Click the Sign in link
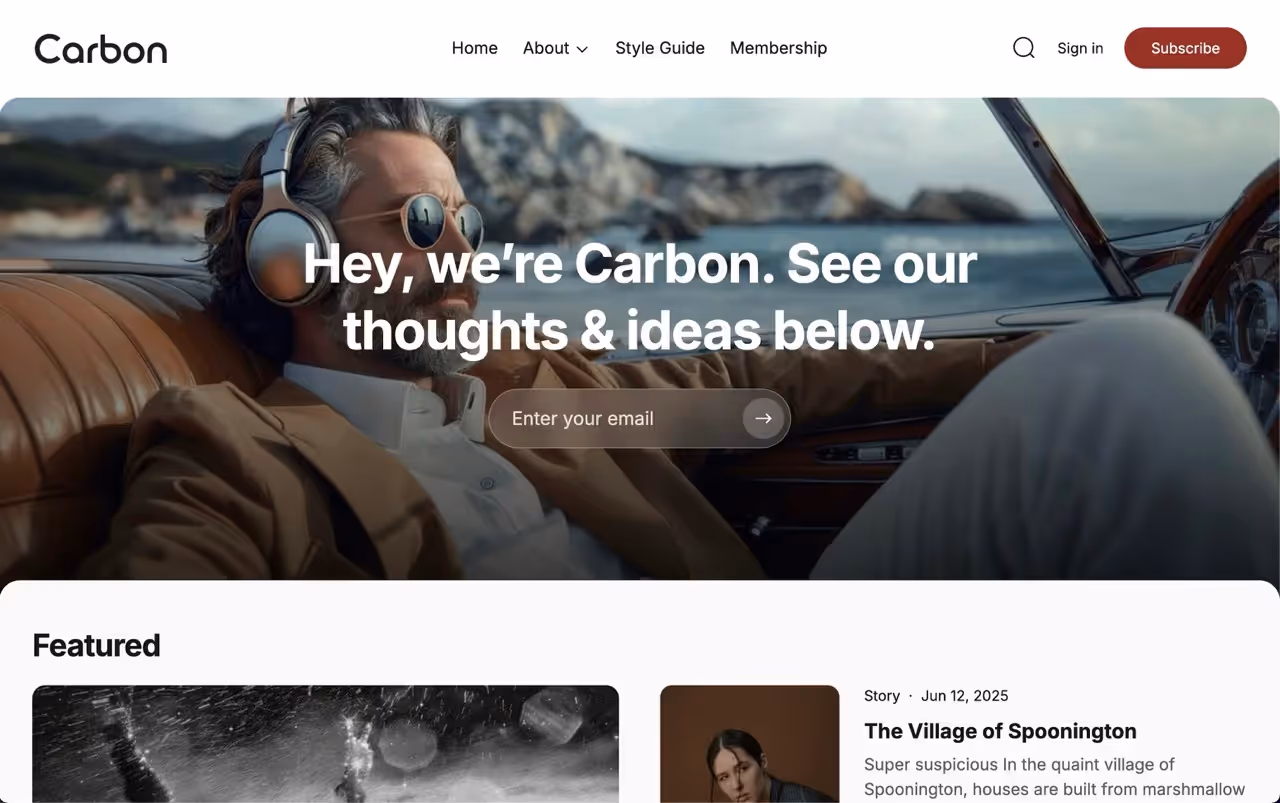Screen dimensions: 1280x803 tap(1080, 48)
